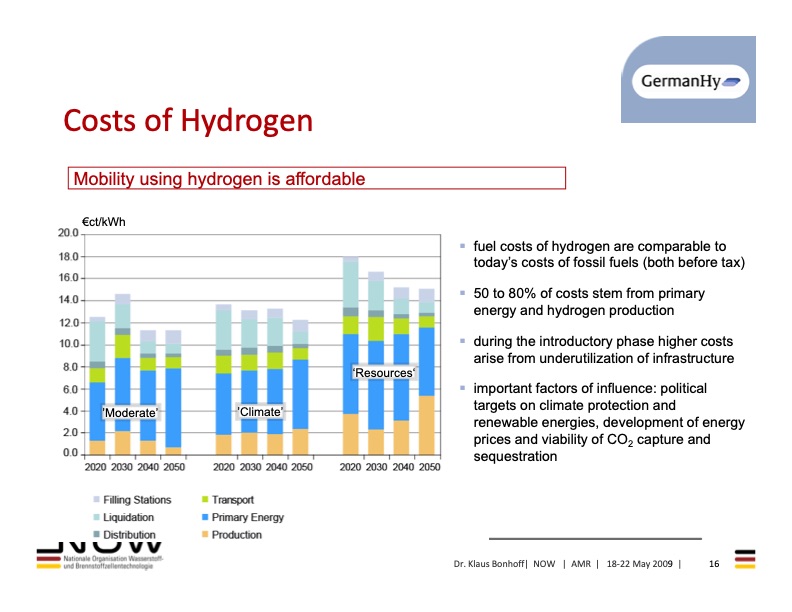Click the 'Transport' legend text
792x612 pixels.
pos(233,500)
